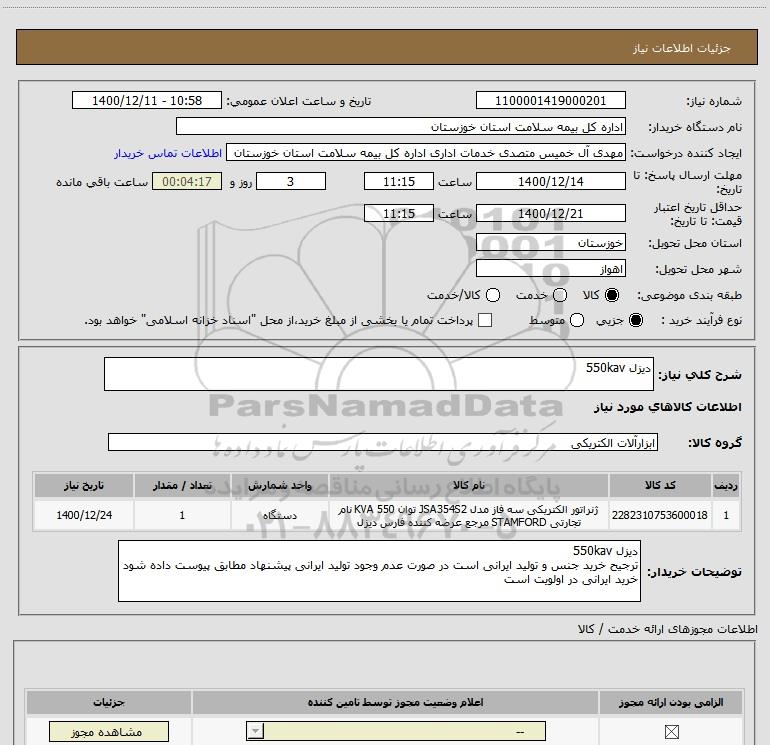The image size is (770, 745).
Task: Open the permit status dropdown arrow
Action: pyautogui.click(x=255, y=731)
